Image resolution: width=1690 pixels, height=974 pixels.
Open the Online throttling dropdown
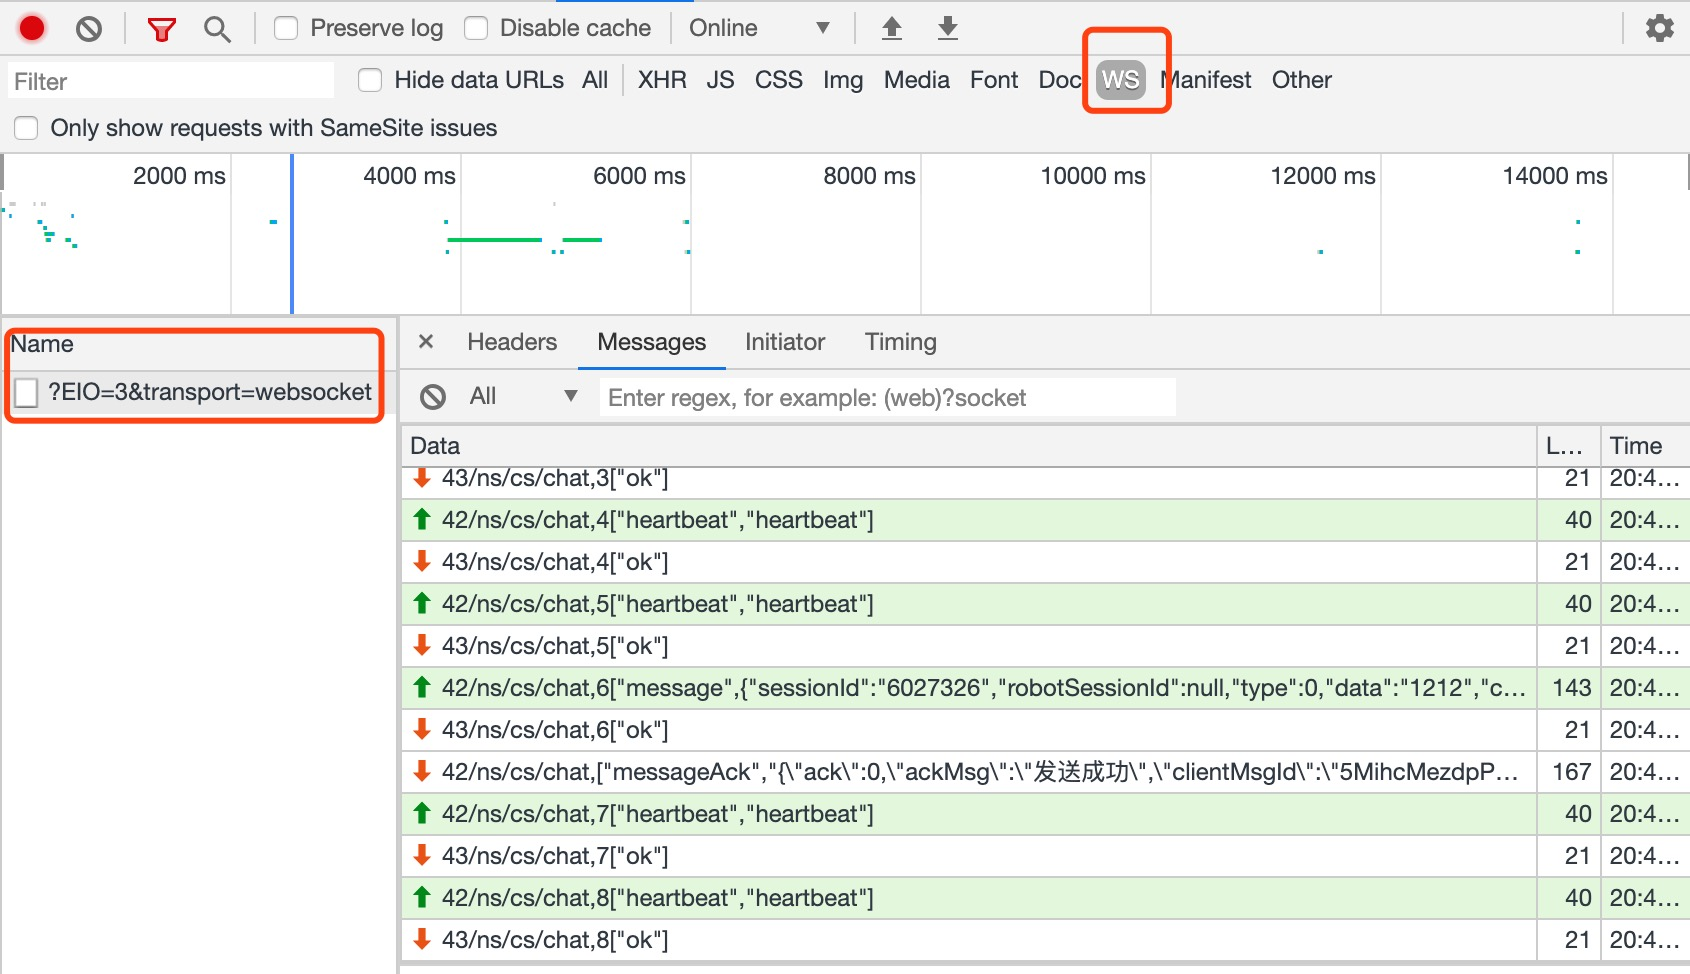click(x=759, y=28)
